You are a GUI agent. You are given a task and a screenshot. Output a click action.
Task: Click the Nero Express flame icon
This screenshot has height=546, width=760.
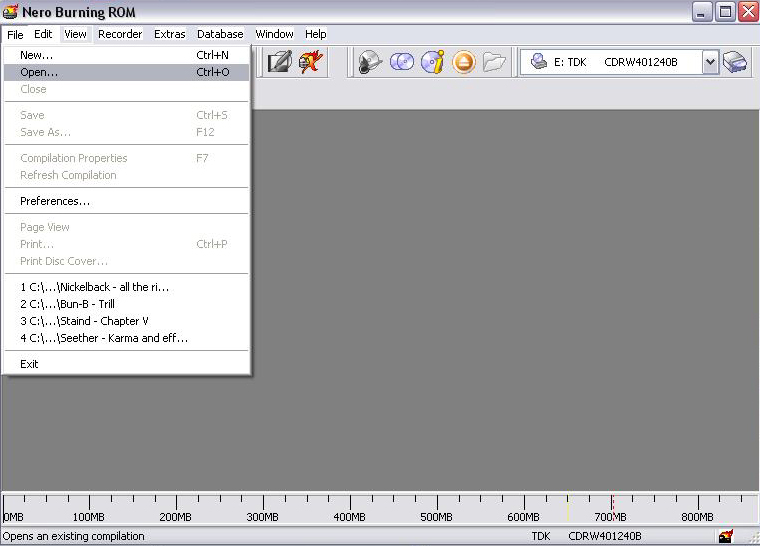pos(311,62)
